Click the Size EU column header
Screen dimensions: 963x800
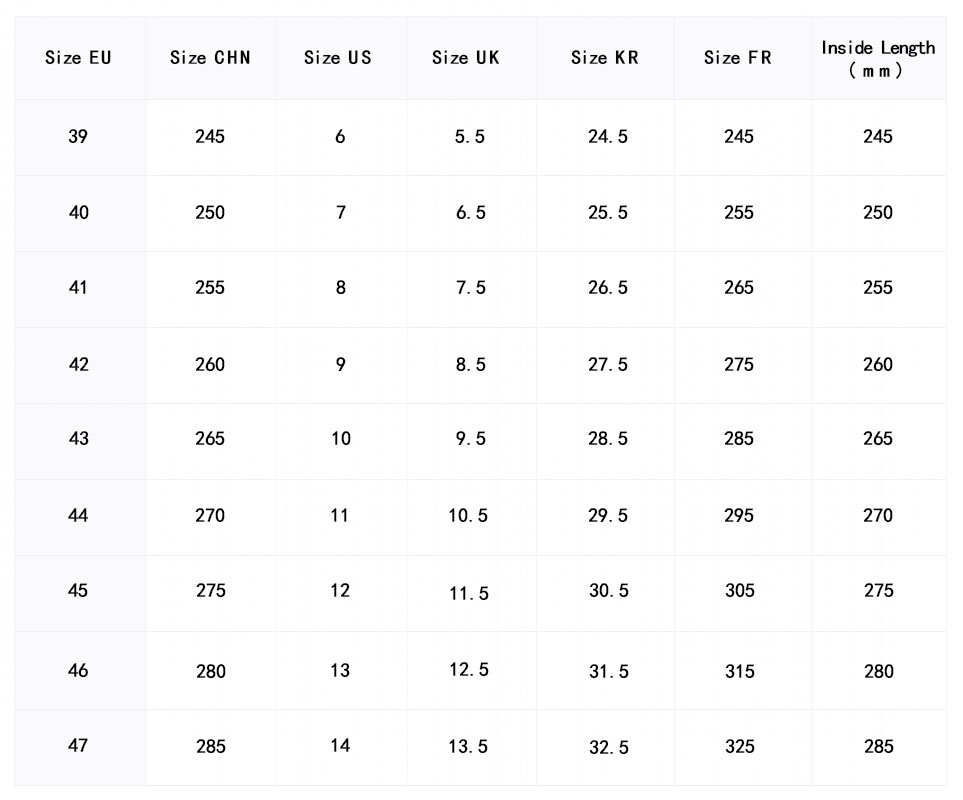[78, 58]
